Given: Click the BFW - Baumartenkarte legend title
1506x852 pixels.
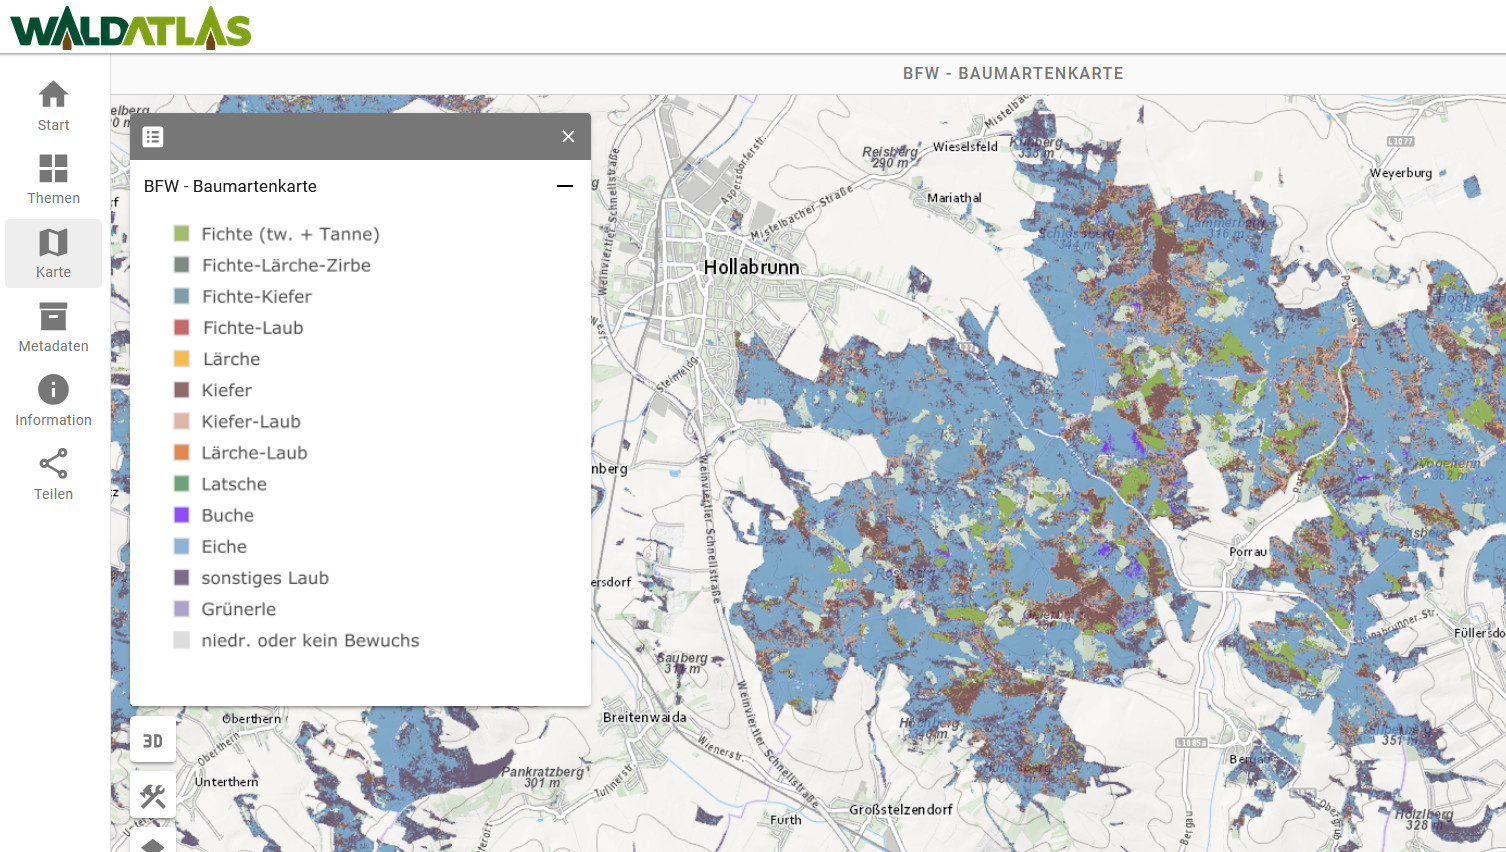Looking at the screenshot, I should [x=230, y=186].
